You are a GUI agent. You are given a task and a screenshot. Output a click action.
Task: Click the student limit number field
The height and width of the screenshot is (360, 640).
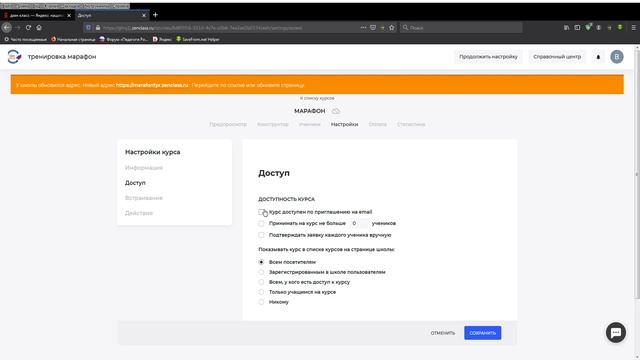tap(358, 223)
